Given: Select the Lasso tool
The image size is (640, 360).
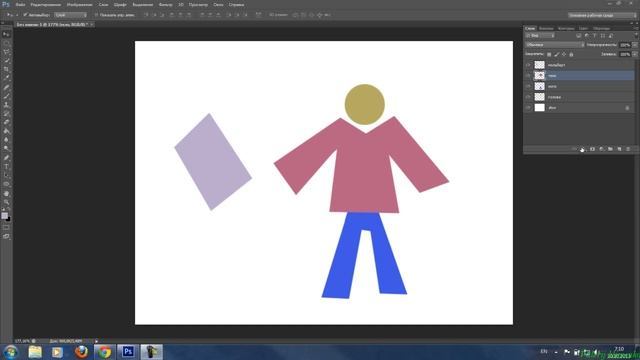Looking at the screenshot, I should tap(6, 52).
